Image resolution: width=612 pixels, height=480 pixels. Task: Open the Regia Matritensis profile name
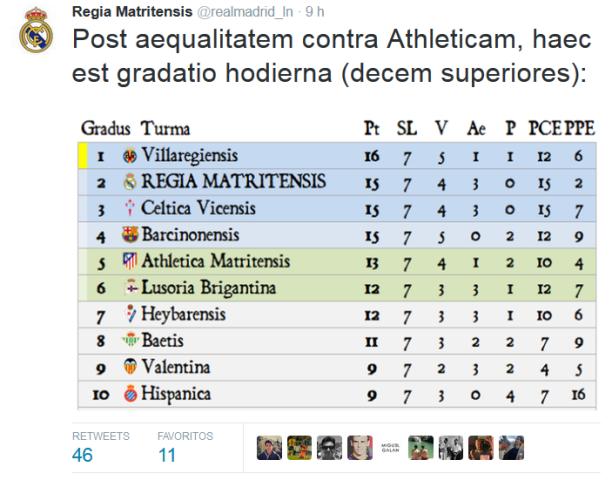click(132, 12)
